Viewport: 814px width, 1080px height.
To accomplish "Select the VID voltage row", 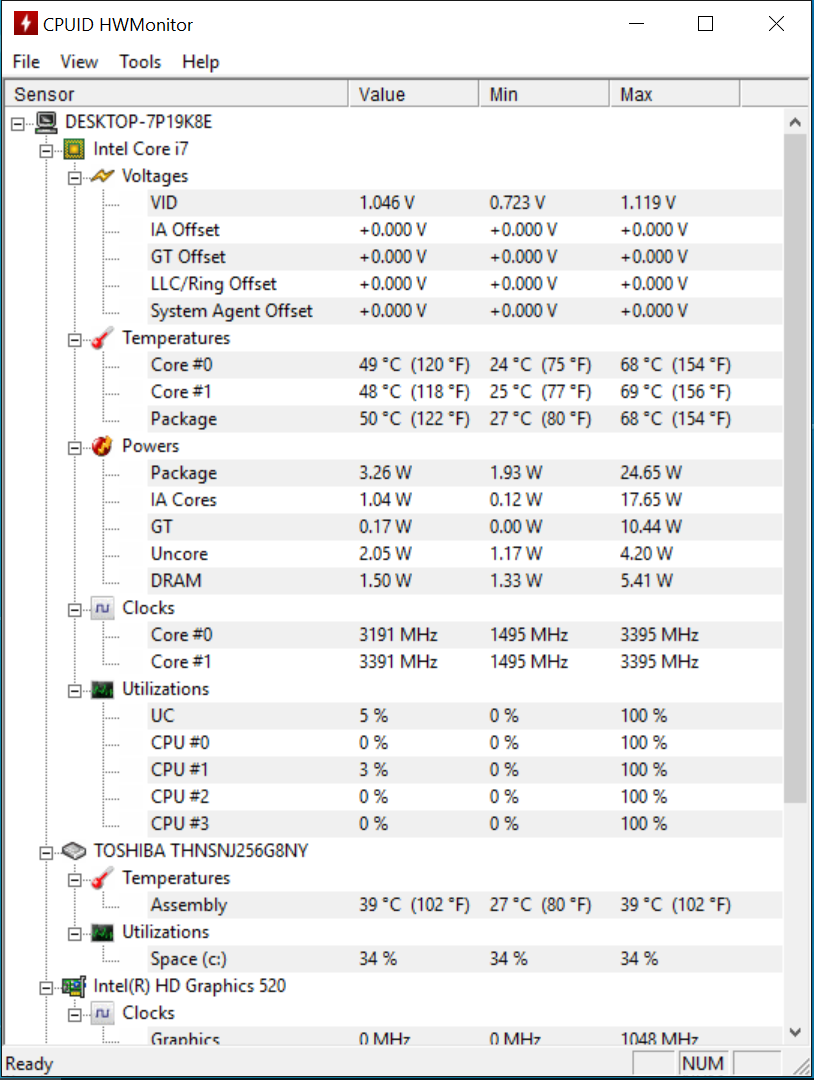I will tap(466, 203).
